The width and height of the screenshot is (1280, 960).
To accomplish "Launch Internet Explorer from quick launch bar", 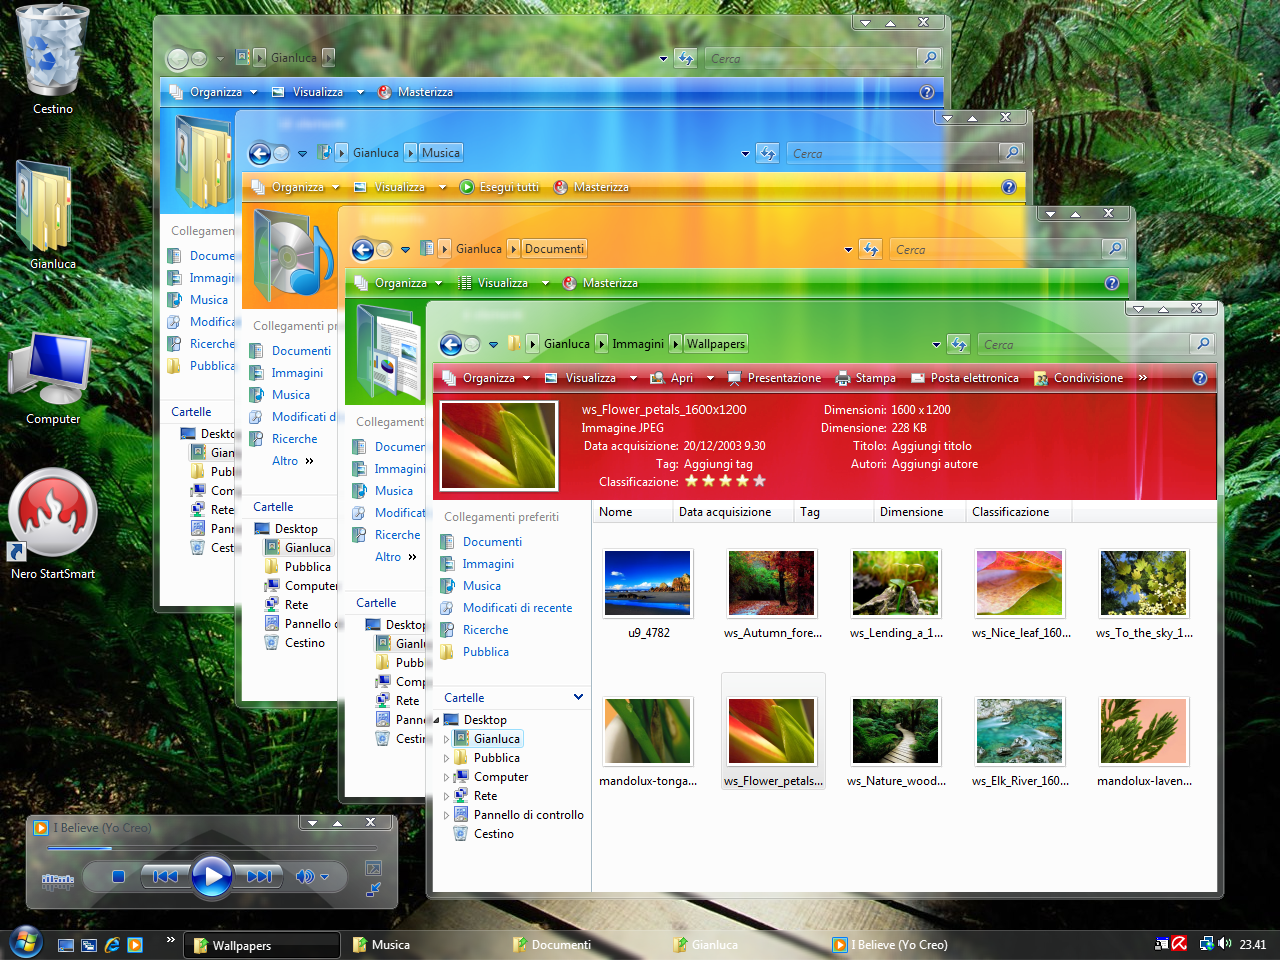I will (x=112, y=943).
